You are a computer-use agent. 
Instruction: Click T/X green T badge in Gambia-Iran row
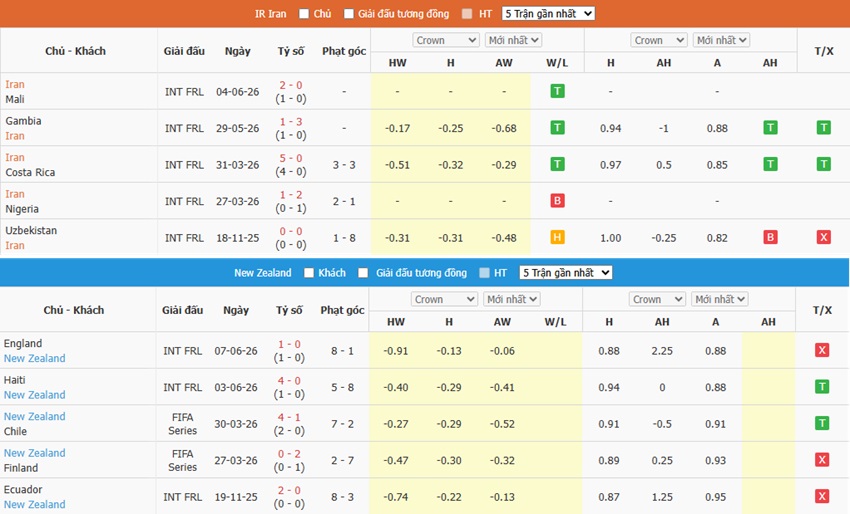(x=823, y=128)
